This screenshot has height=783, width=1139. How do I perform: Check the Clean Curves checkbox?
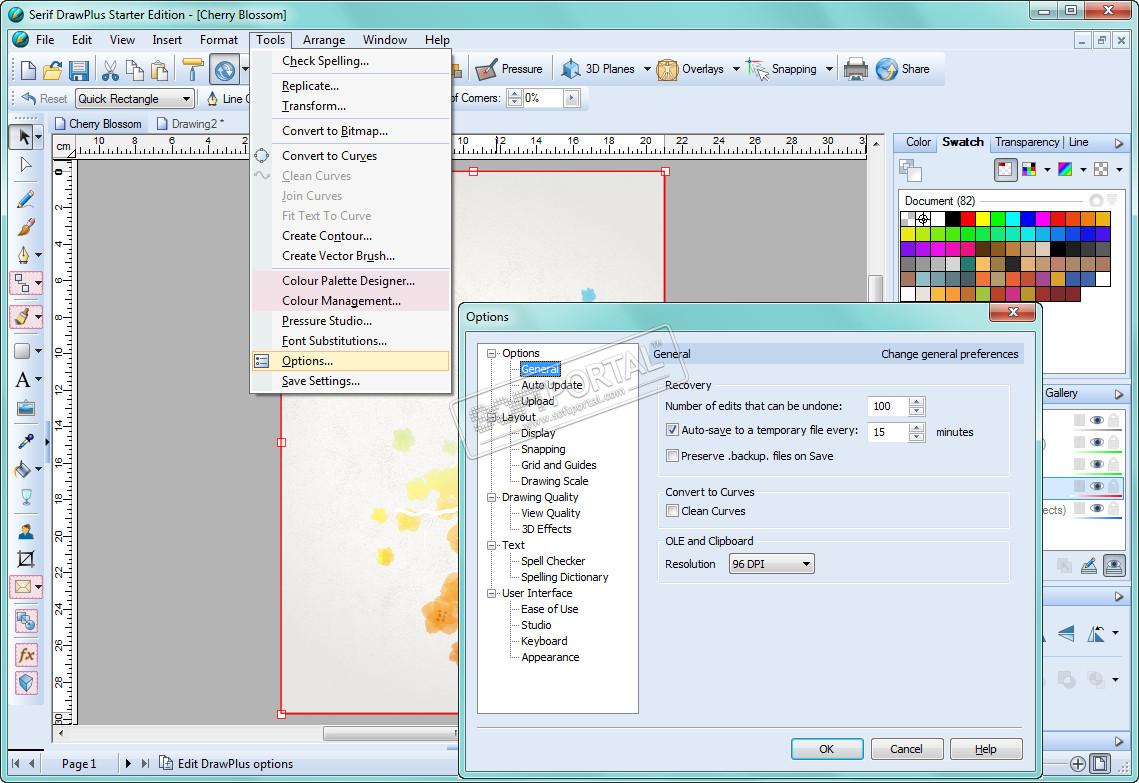pyautogui.click(x=672, y=511)
